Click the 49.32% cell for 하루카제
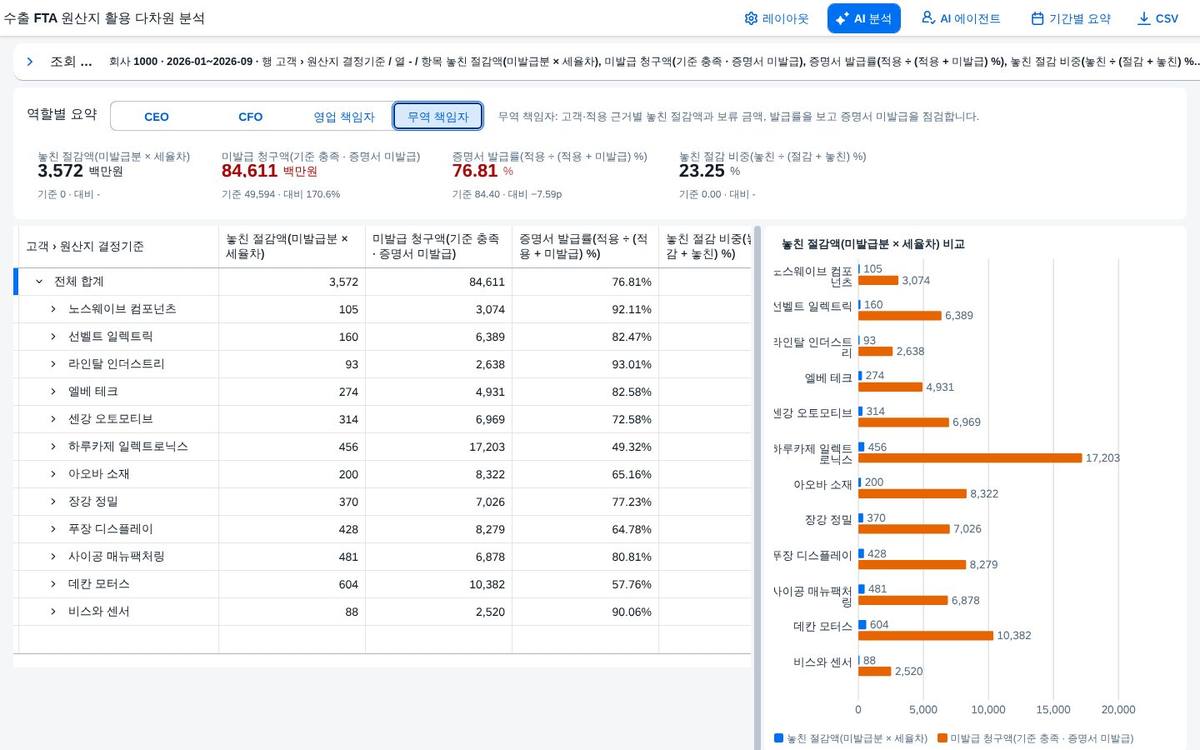The height and width of the screenshot is (750, 1200). pyautogui.click(x=585, y=447)
